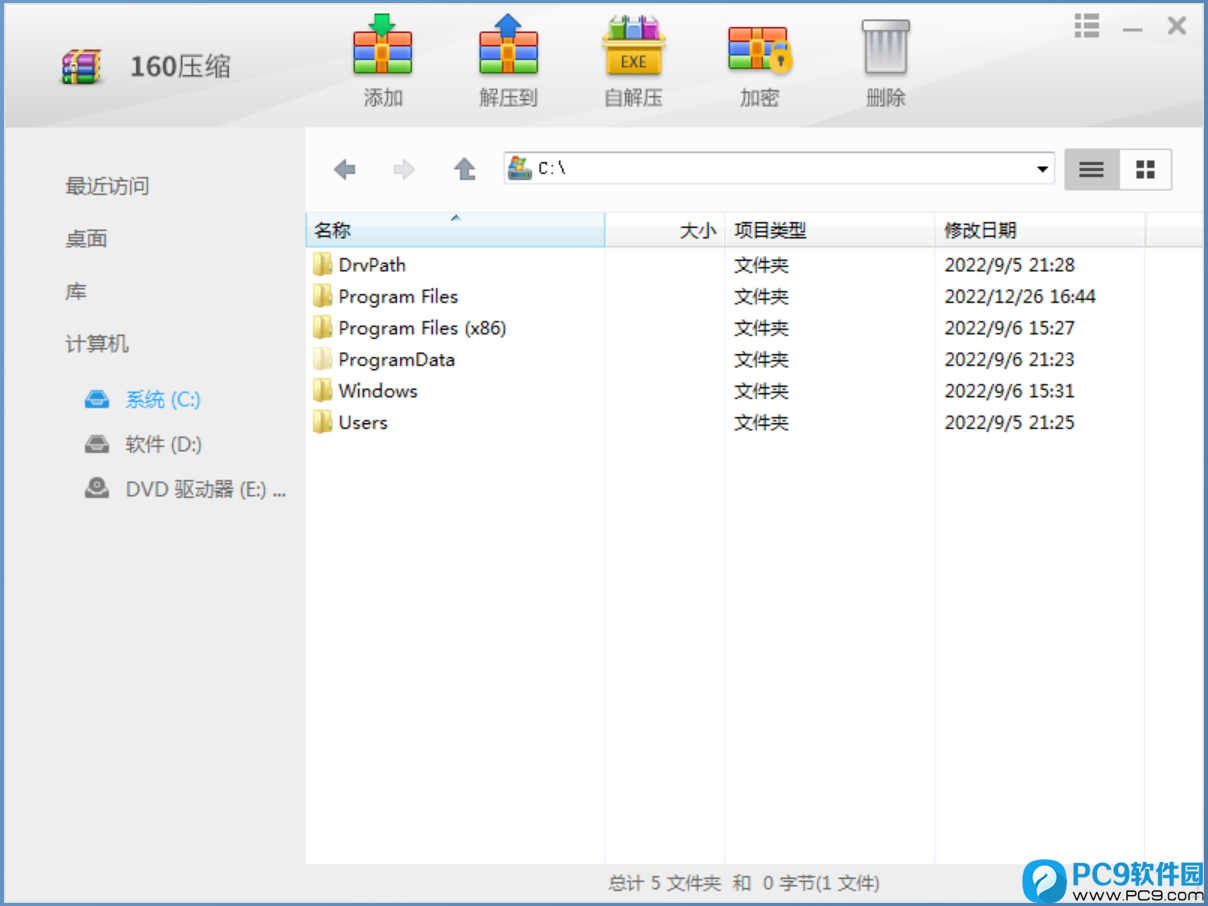Expand the address path dropdown
Viewport: 1208px width, 906px height.
click(1042, 169)
